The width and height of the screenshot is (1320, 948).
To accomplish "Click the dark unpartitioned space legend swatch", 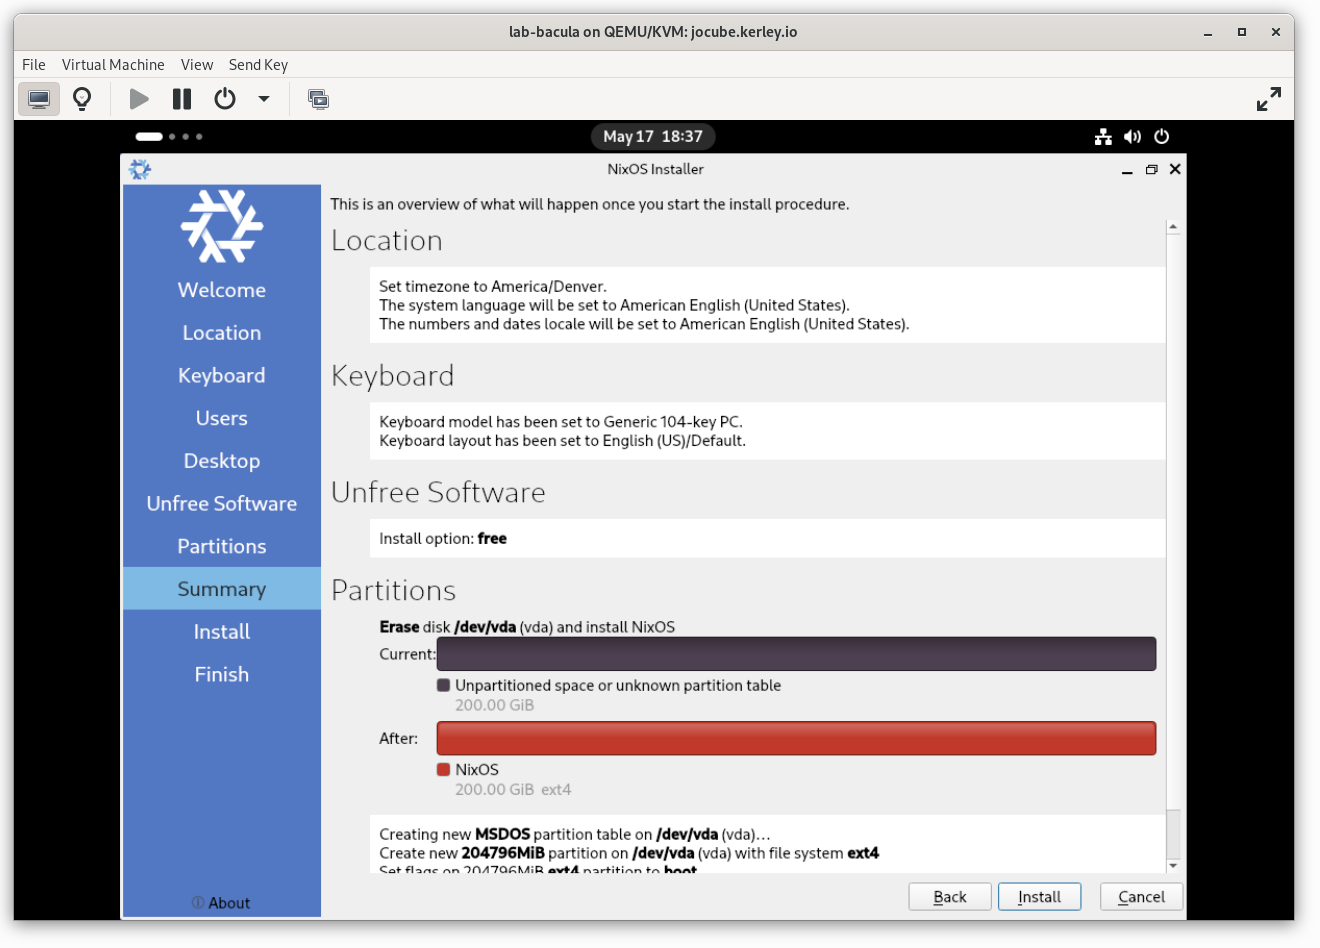I will coord(444,686).
